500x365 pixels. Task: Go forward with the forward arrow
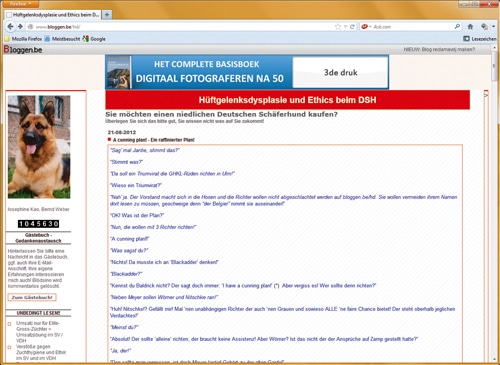coord(20,26)
